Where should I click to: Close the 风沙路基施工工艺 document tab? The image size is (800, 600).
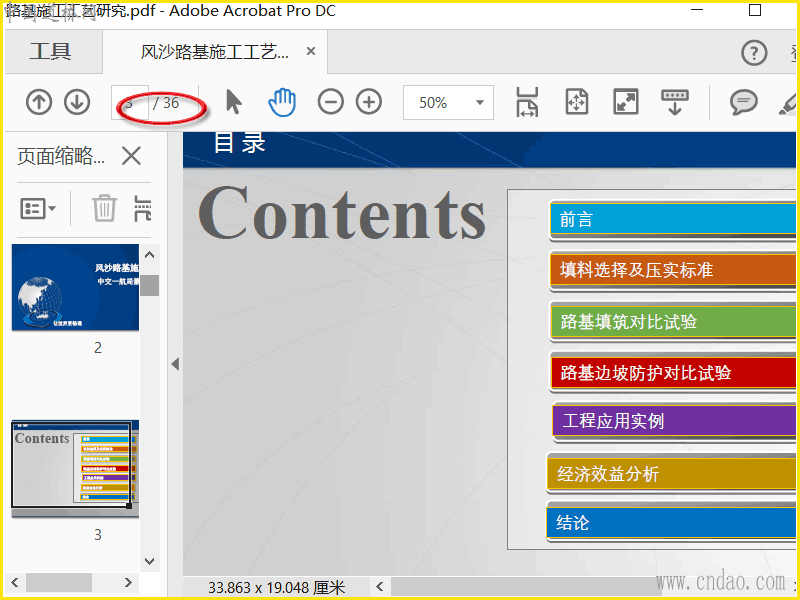pos(311,51)
